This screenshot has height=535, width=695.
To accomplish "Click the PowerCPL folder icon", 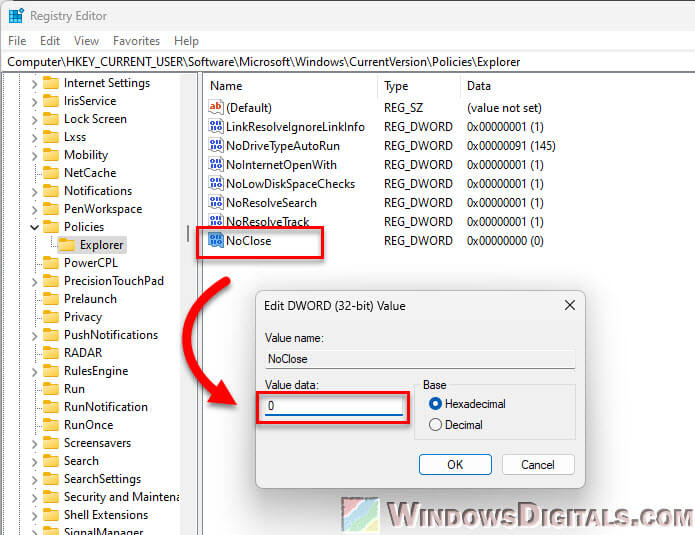I will coord(51,263).
